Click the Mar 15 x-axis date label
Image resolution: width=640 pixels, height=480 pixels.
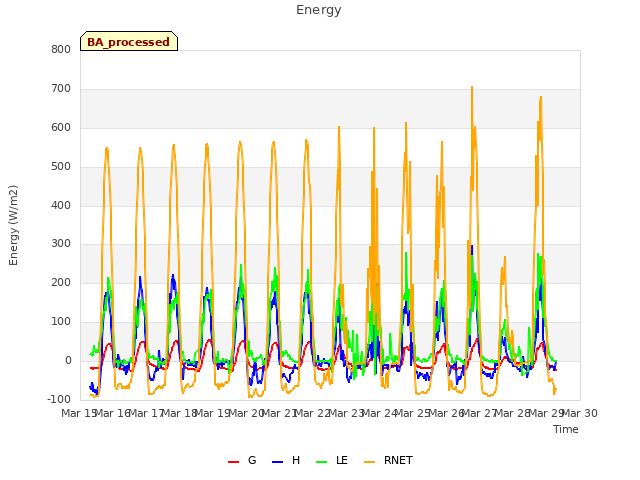[x=79, y=413]
